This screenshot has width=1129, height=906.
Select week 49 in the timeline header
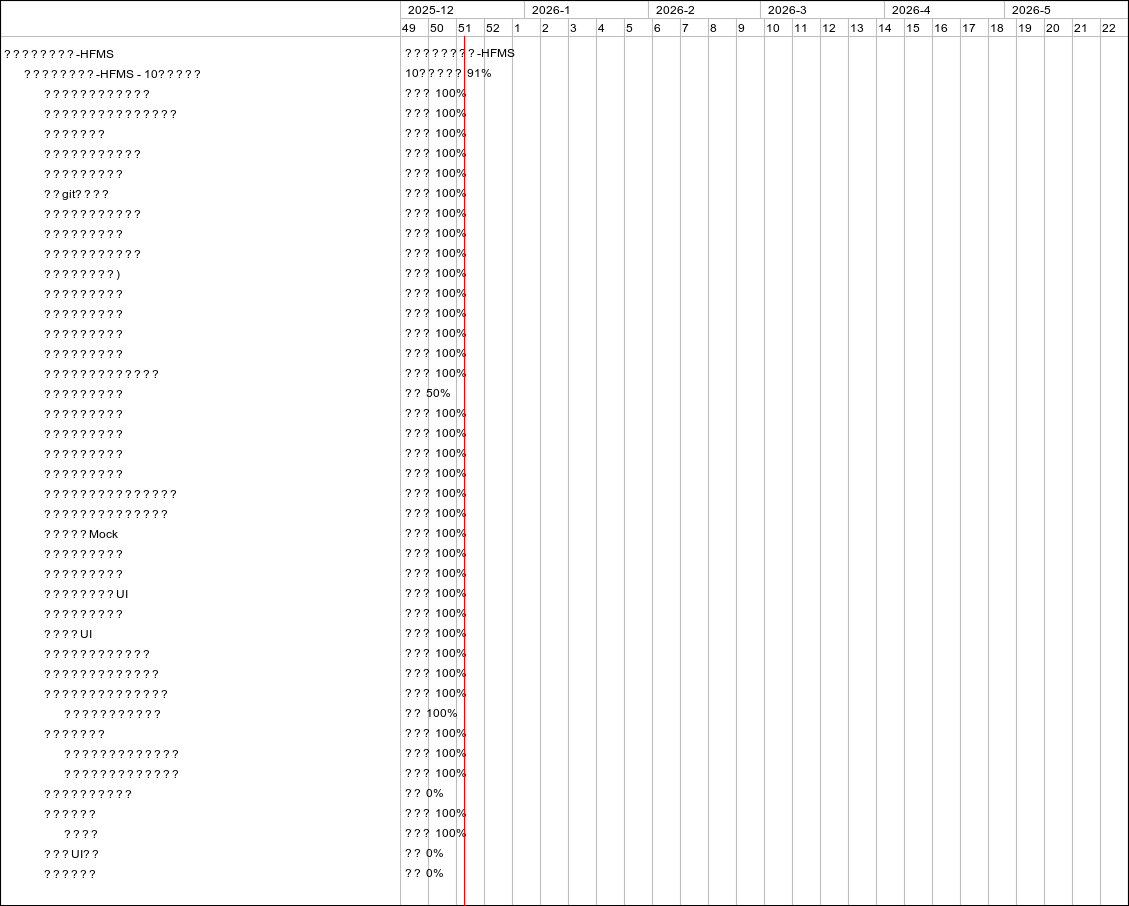click(x=409, y=28)
